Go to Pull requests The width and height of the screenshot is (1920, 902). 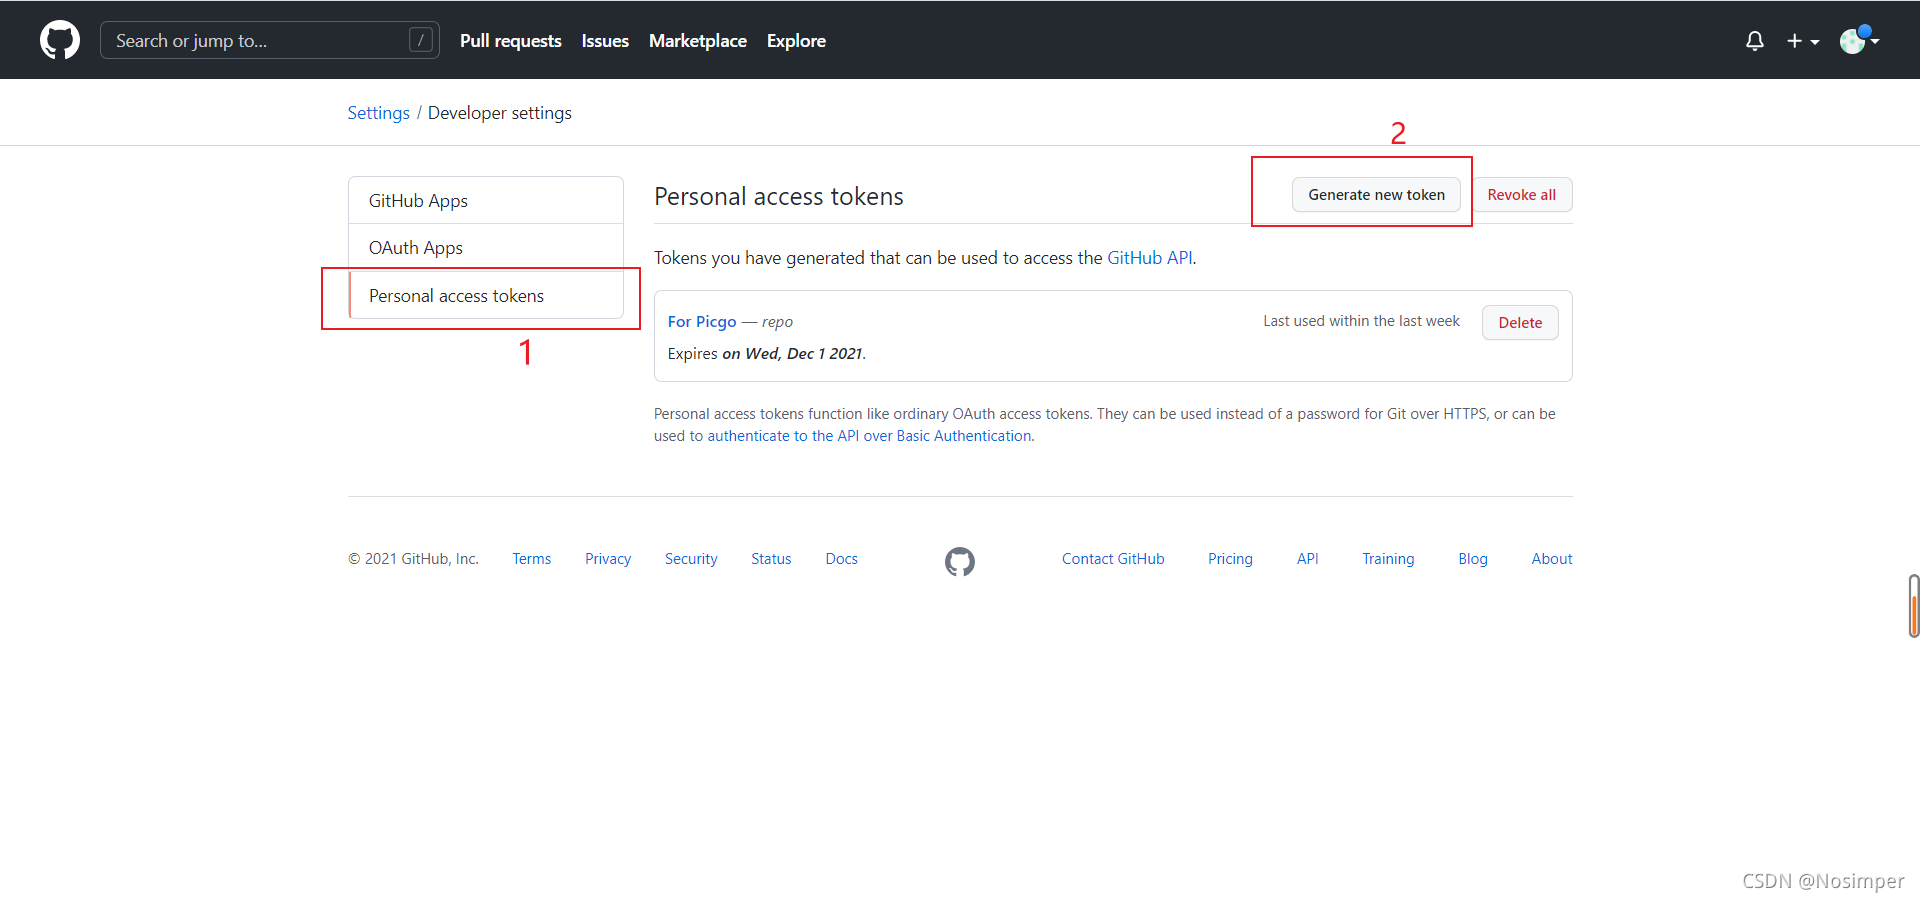511,41
